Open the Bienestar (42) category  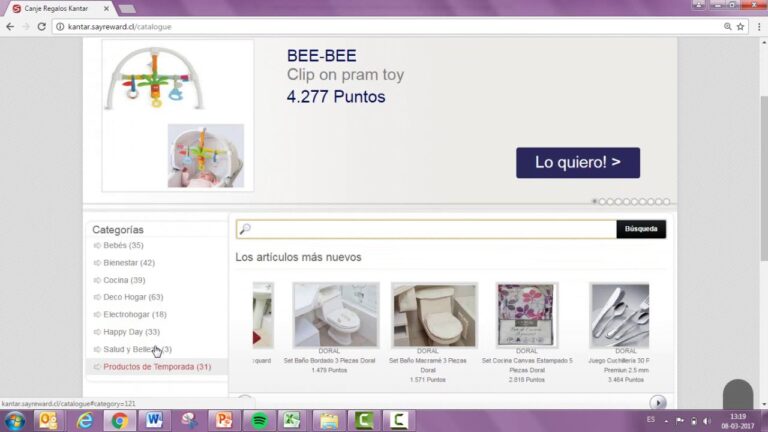coord(129,263)
